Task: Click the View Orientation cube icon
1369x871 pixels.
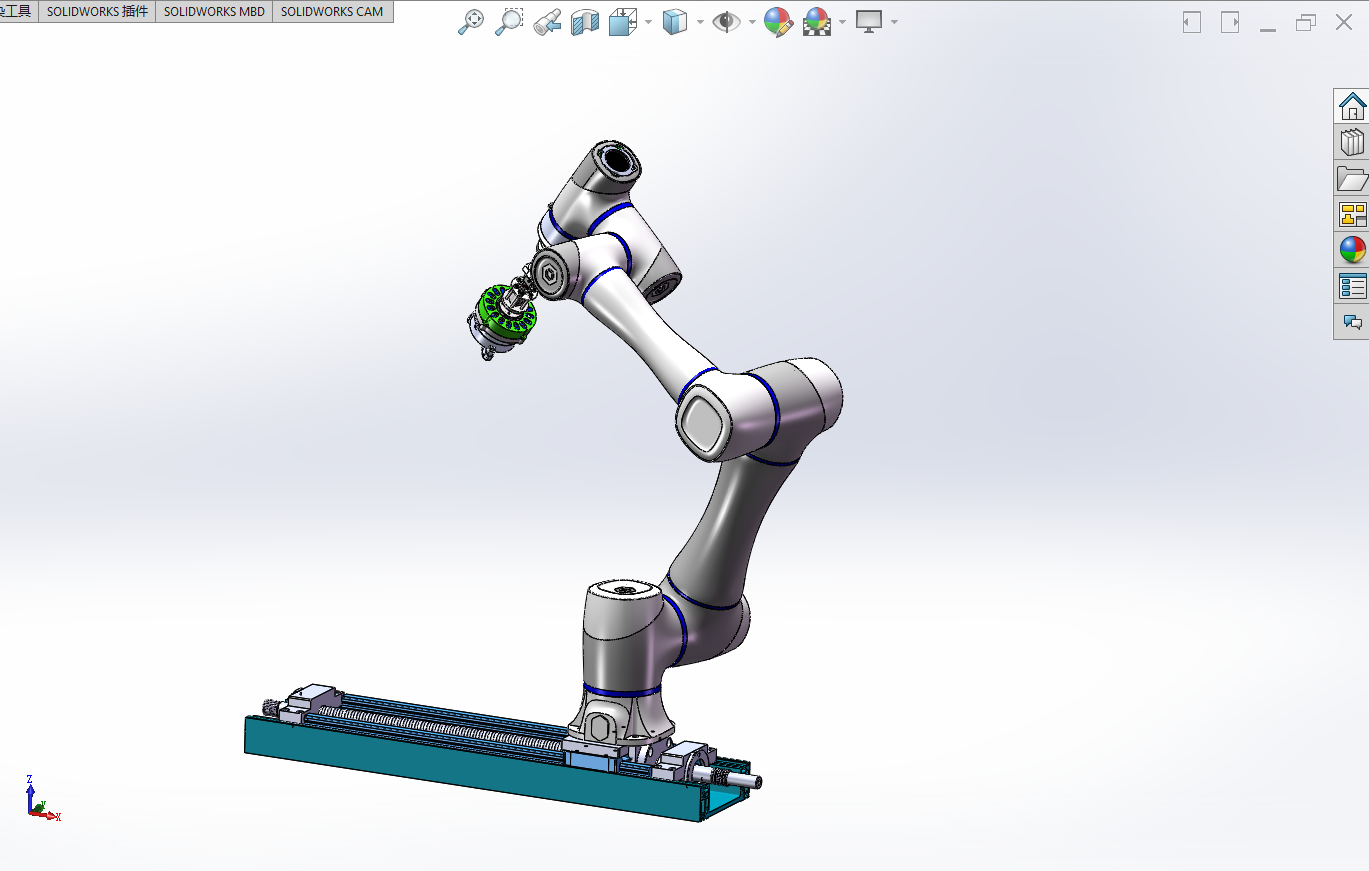Action: click(x=623, y=22)
